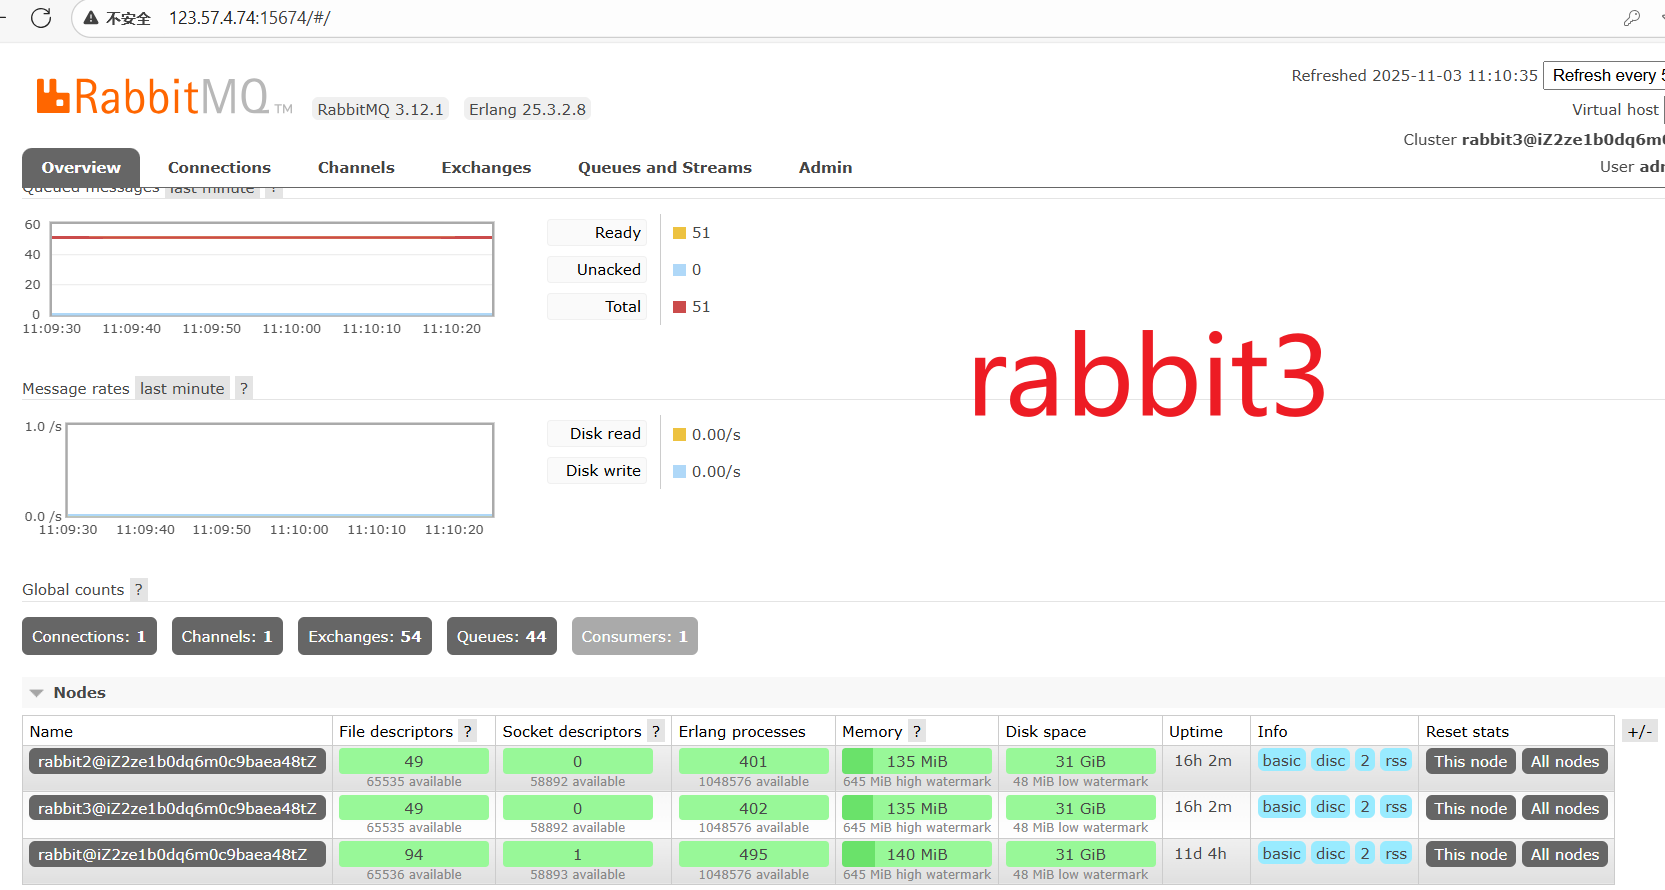Show help for File descriptors column
The width and height of the screenshot is (1665, 890).
click(467, 731)
